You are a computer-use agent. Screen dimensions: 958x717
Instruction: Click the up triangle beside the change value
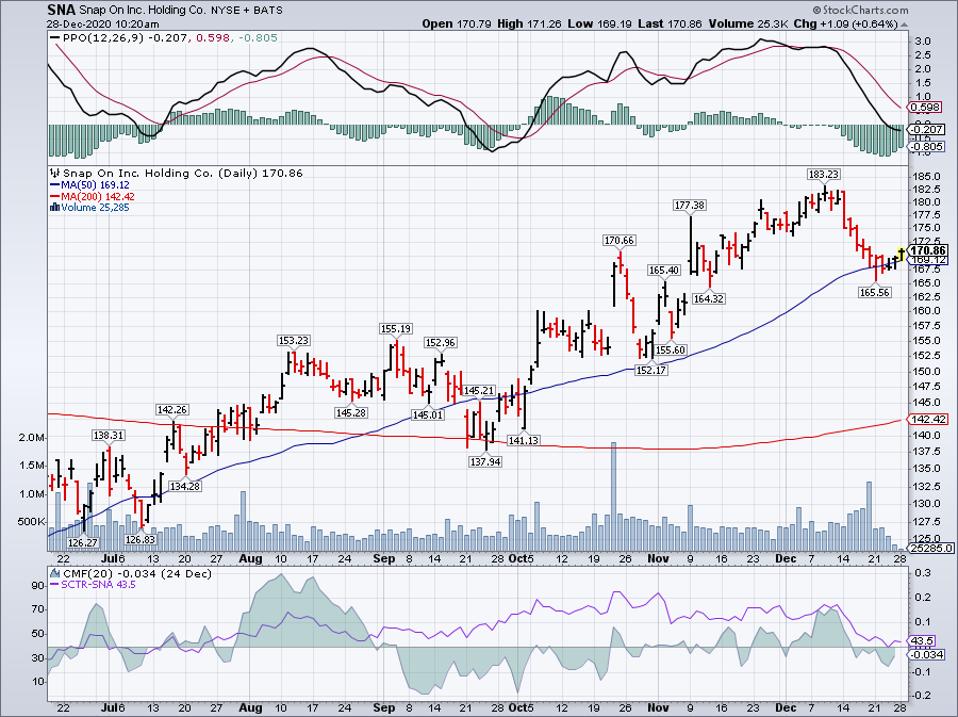pyautogui.click(x=904, y=24)
